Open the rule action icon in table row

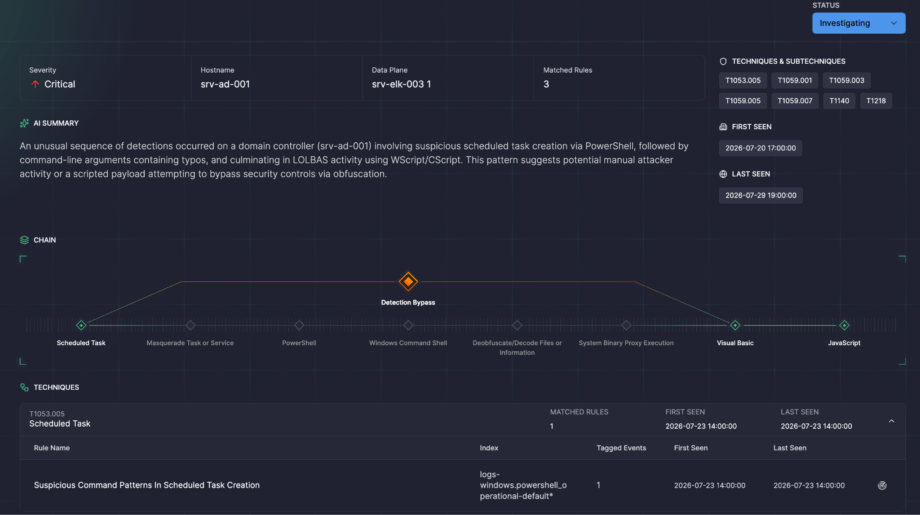pyautogui.click(x=882, y=485)
